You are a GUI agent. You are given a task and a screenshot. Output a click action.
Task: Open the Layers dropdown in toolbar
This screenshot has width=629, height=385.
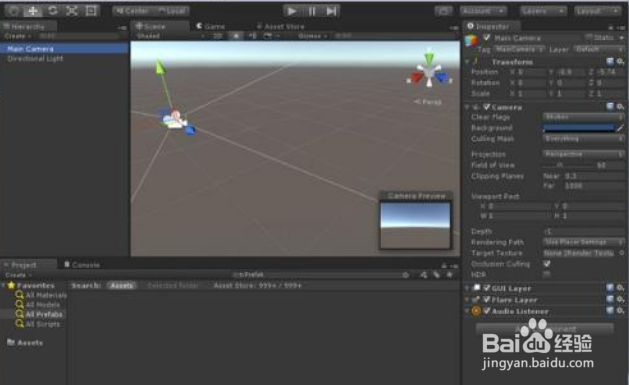coord(543,11)
